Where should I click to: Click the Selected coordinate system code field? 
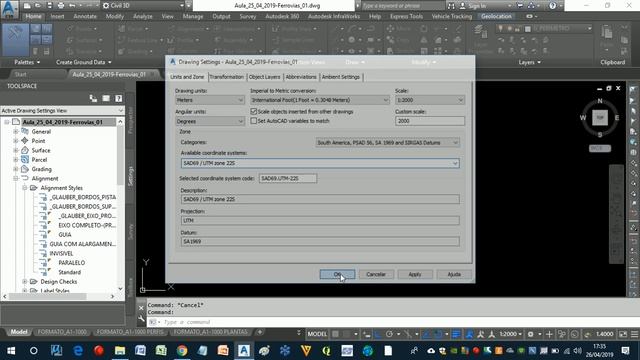click(288, 178)
